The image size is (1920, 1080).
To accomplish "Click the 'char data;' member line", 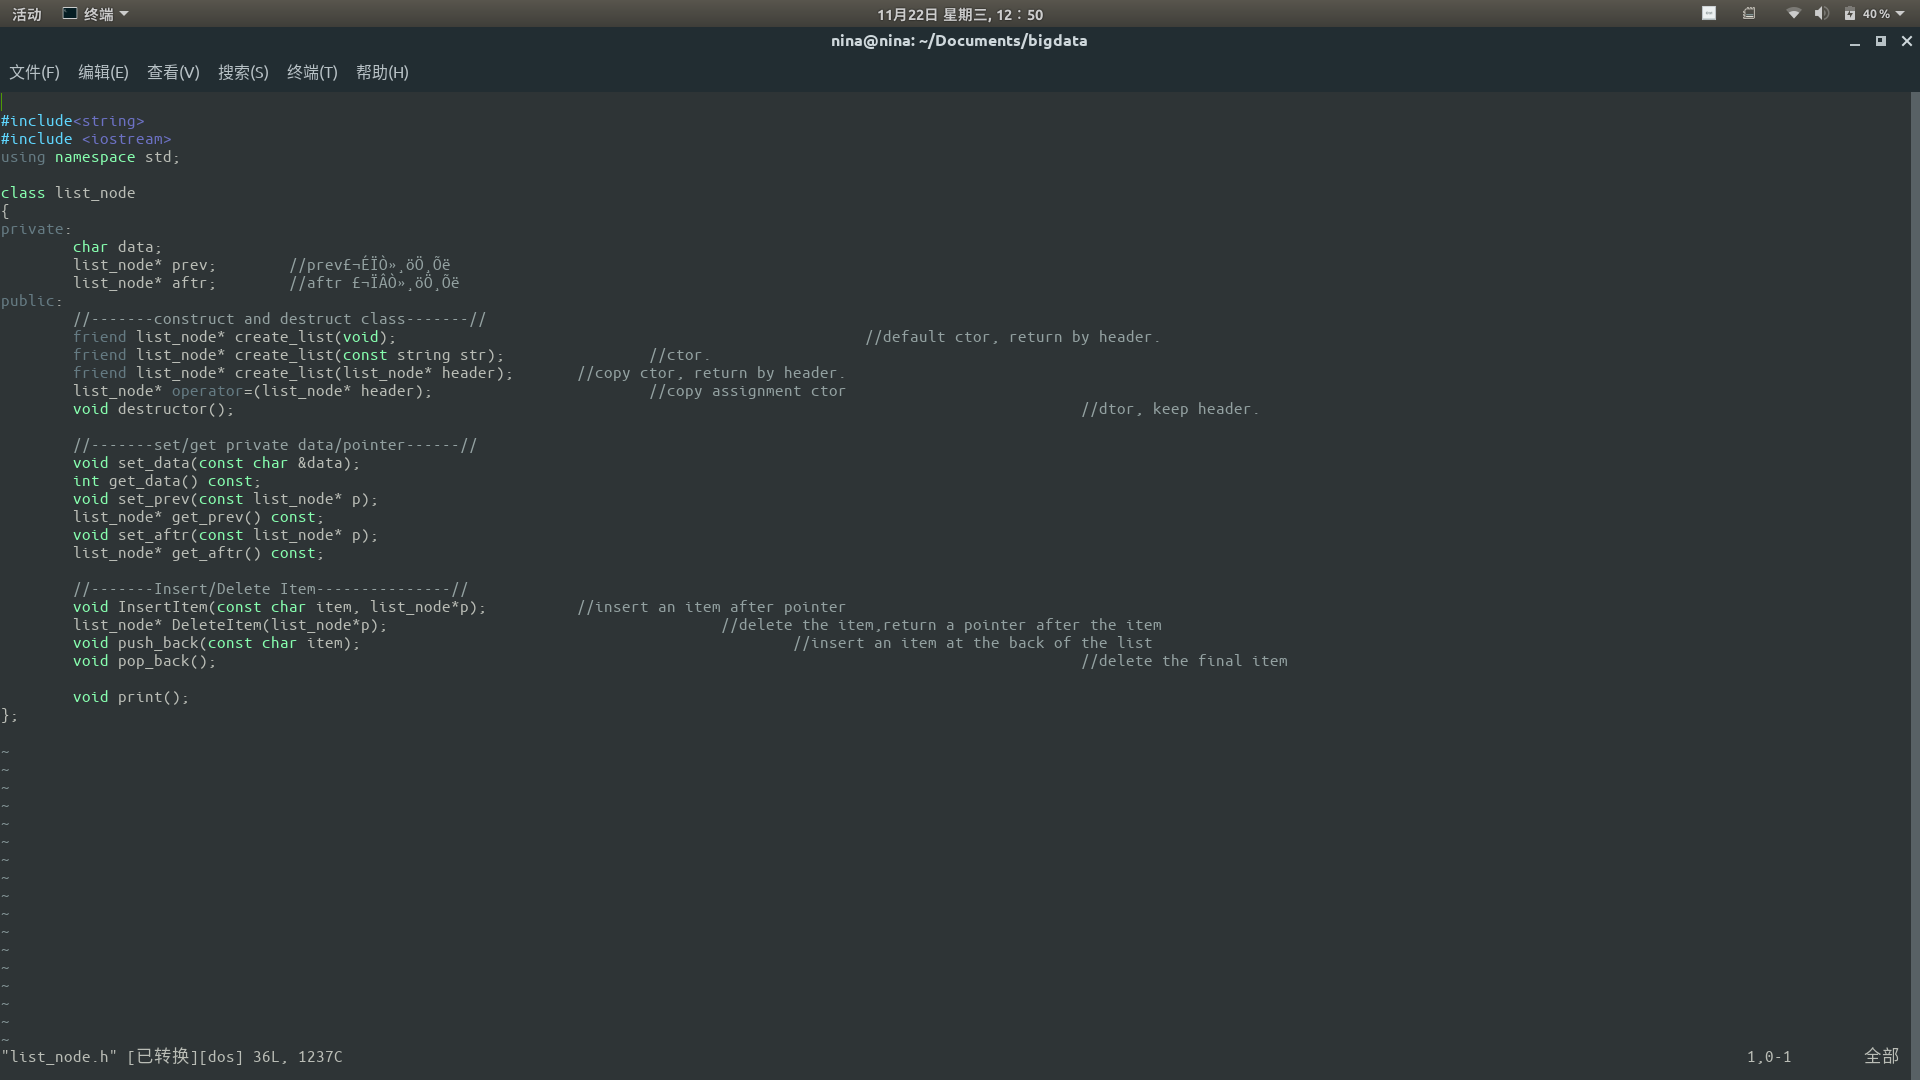I will click(117, 247).
